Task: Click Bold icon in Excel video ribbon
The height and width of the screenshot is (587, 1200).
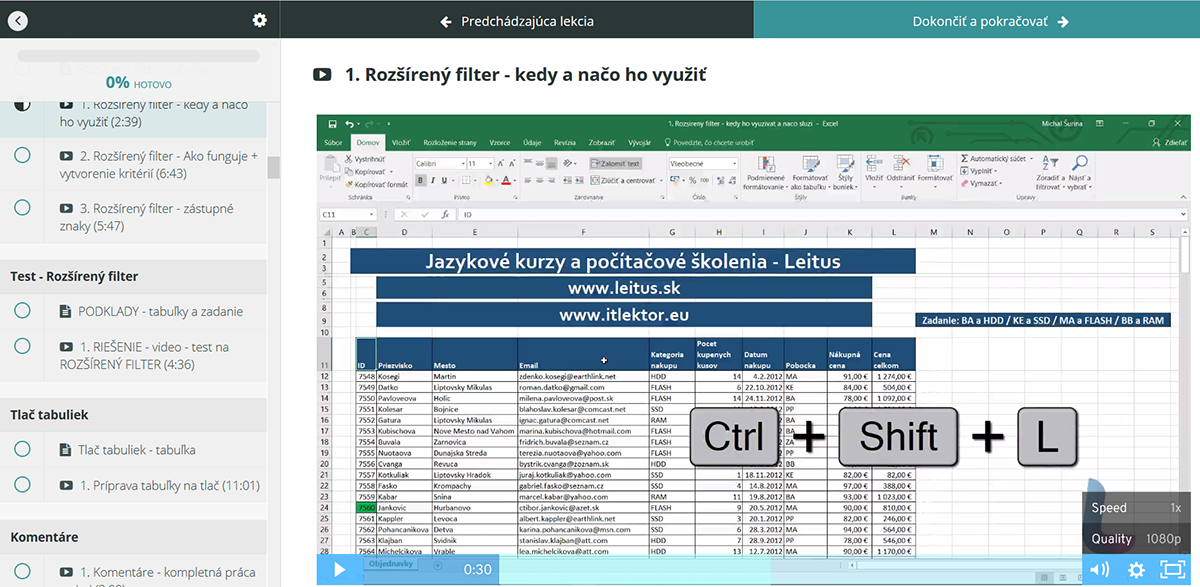Action: click(421, 180)
